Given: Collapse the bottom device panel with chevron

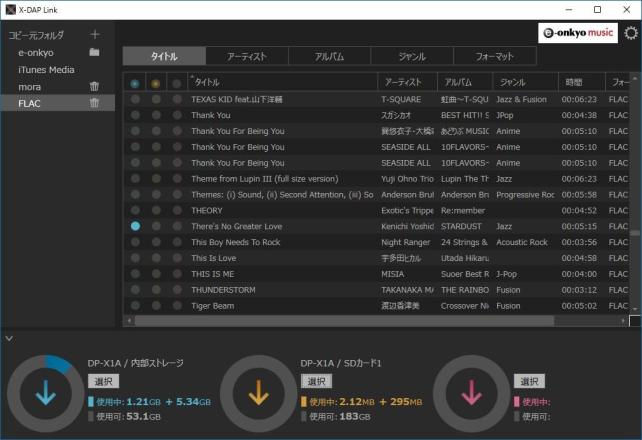Looking at the screenshot, I should point(9,338).
